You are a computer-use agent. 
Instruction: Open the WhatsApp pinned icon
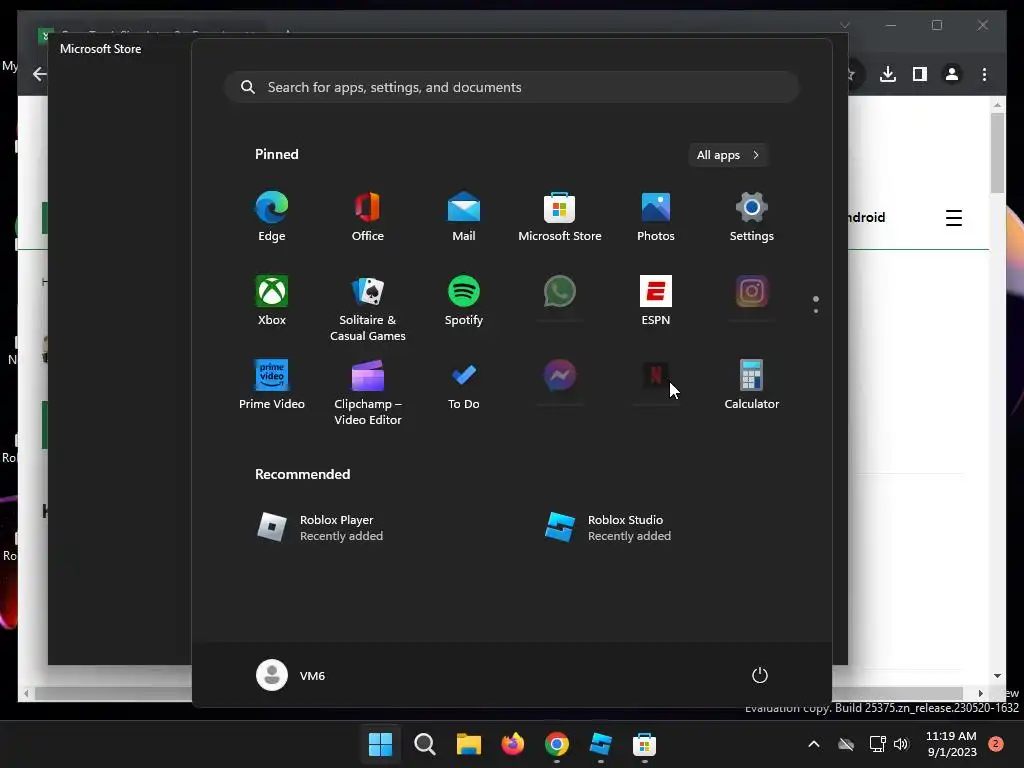click(x=560, y=292)
